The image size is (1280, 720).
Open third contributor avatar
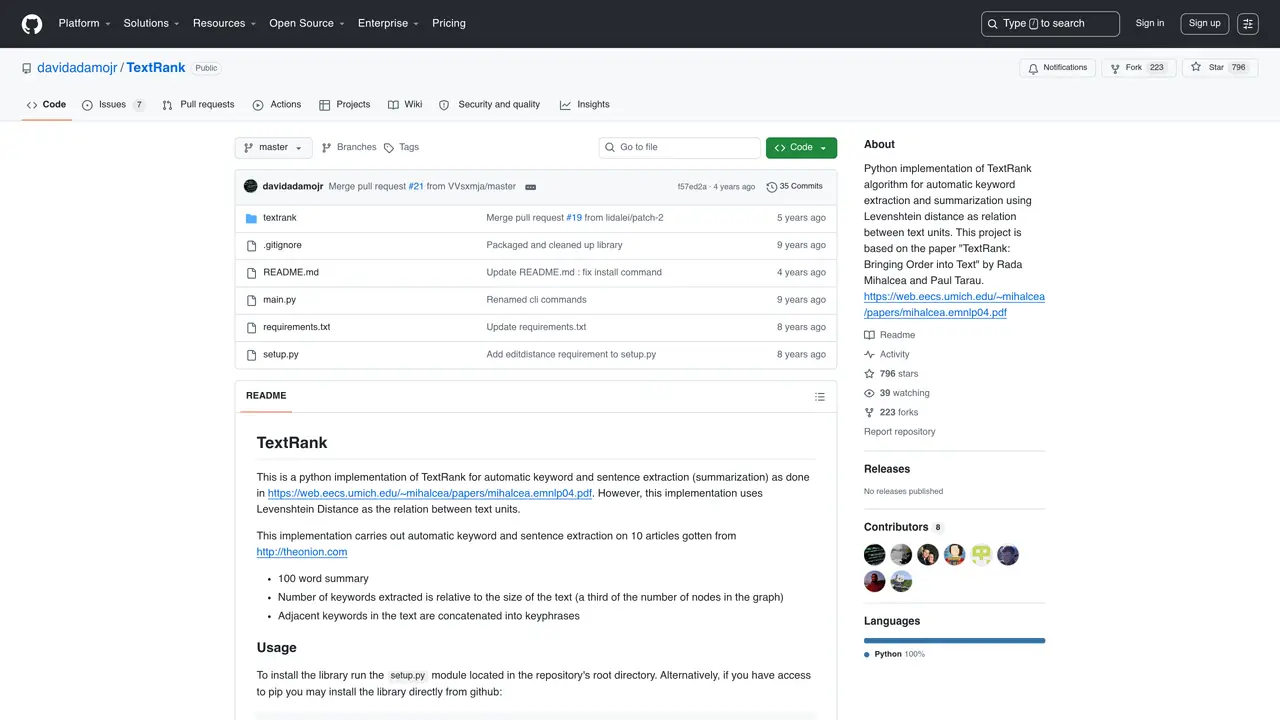(928, 555)
